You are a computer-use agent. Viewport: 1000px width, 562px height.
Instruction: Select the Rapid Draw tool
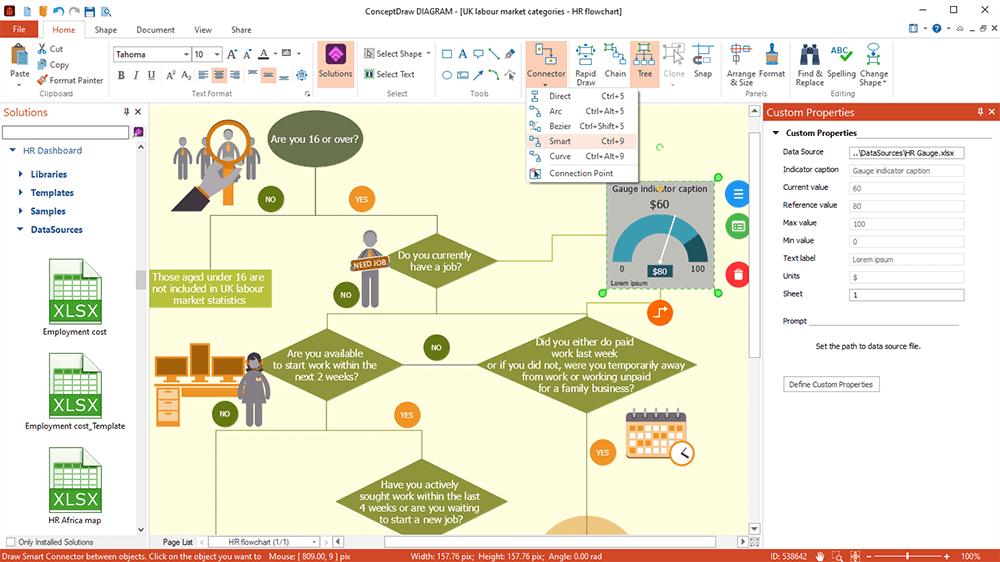(x=585, y=62)
